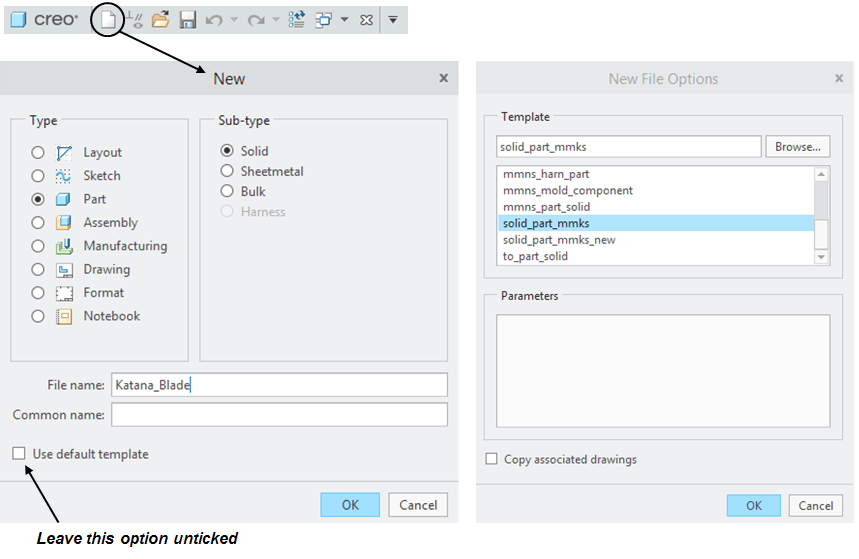Viewport: 859px width, 559px height.
Task: Choose the Sheetmetal sub-type option
Action: click(x=227, y=171)
